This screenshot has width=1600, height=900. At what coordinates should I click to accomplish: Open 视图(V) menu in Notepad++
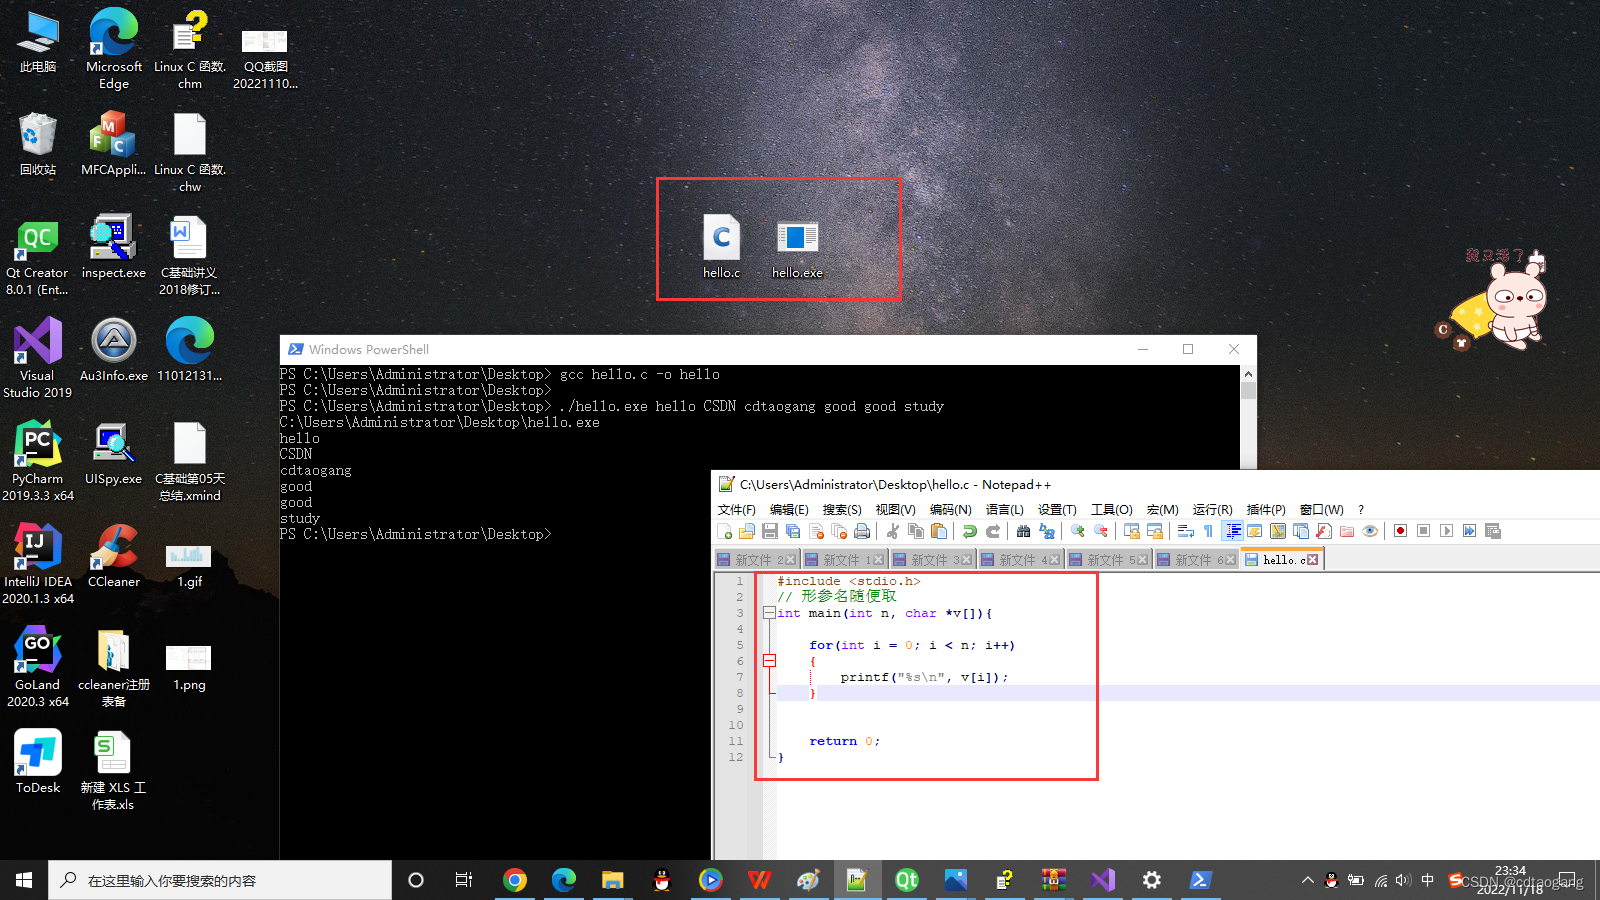point(895,510)
